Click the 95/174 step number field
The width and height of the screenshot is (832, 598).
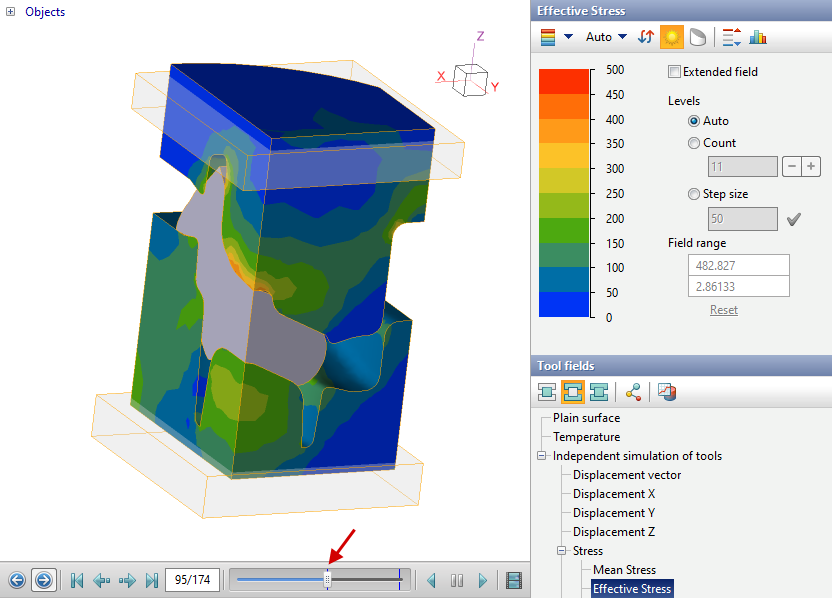[191, 580]
